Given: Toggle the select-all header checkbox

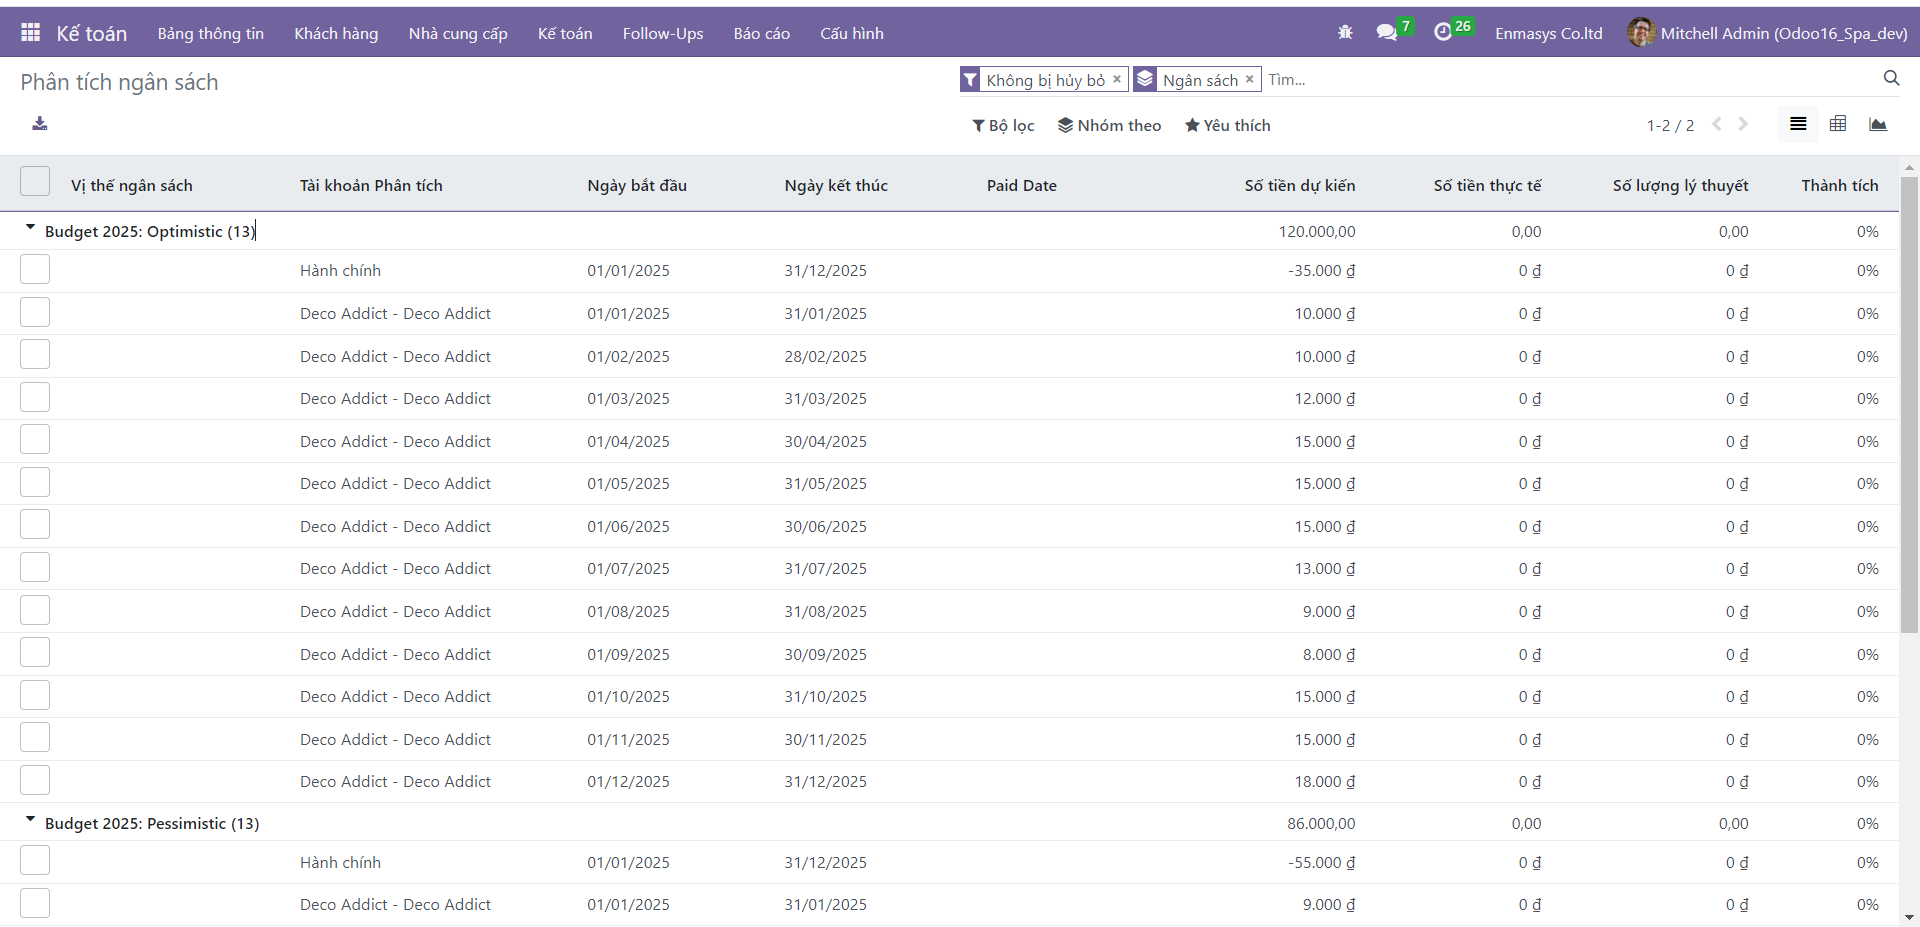Looking at the screenshot, I should pos(35,182).
